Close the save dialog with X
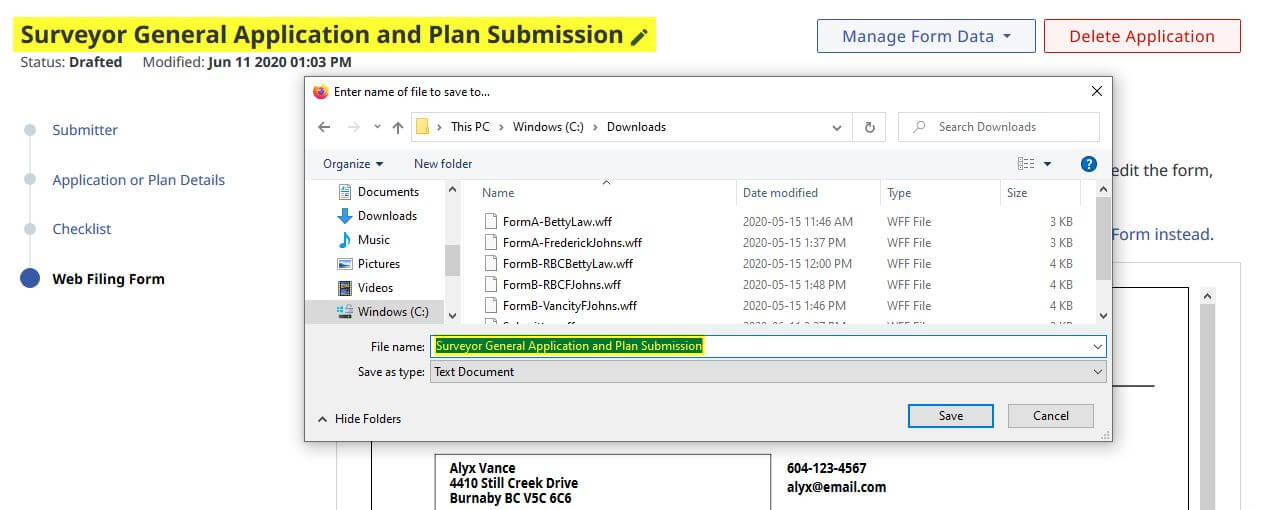The width and height of the screenshot is (1262, 510). (x=1097, y=91)
